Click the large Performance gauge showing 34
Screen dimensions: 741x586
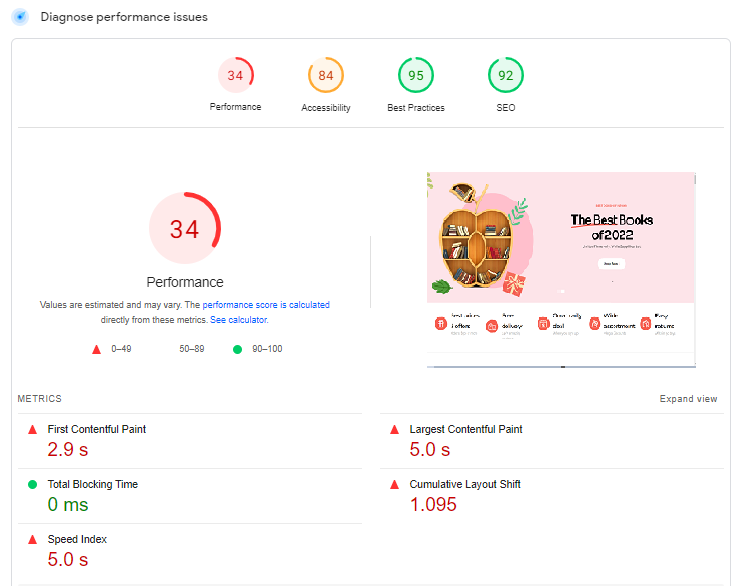(x=184, y=229)
